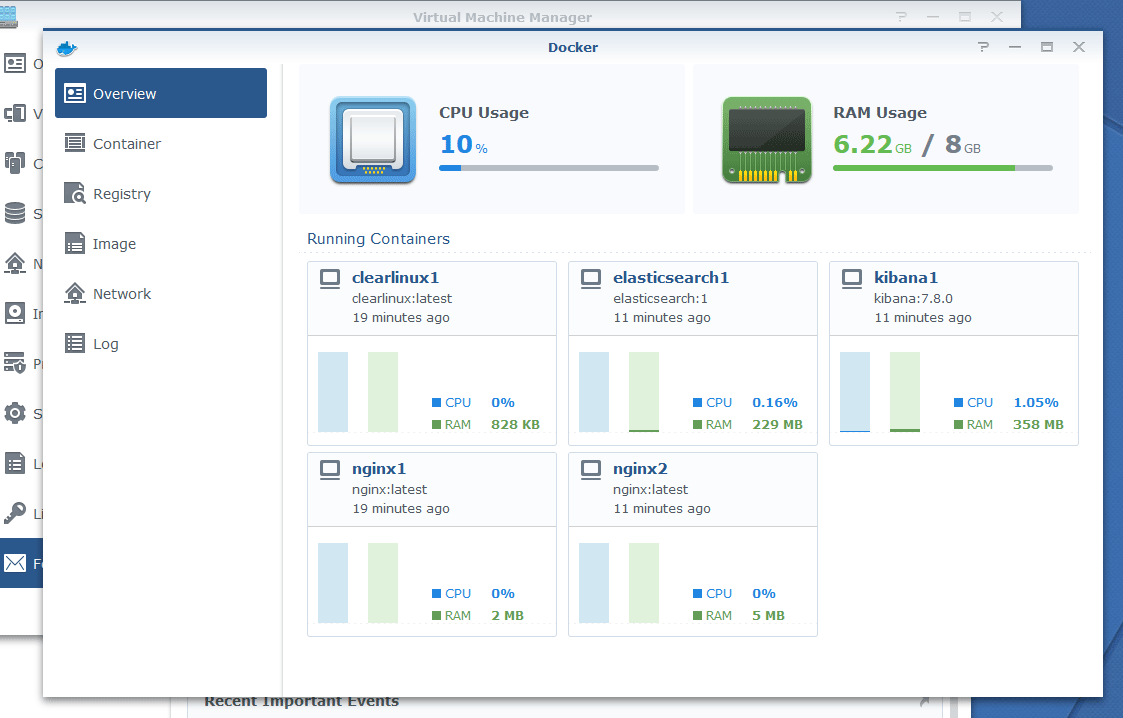Click the nginx1 container monitor icon

tap(329, 470)
